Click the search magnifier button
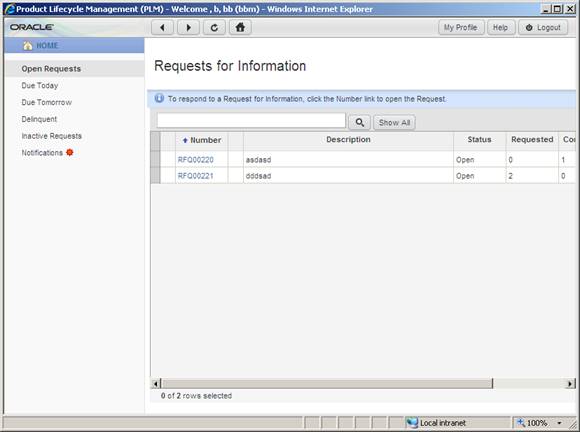Screen dimensions: 580x432 [x=360, y=122]
